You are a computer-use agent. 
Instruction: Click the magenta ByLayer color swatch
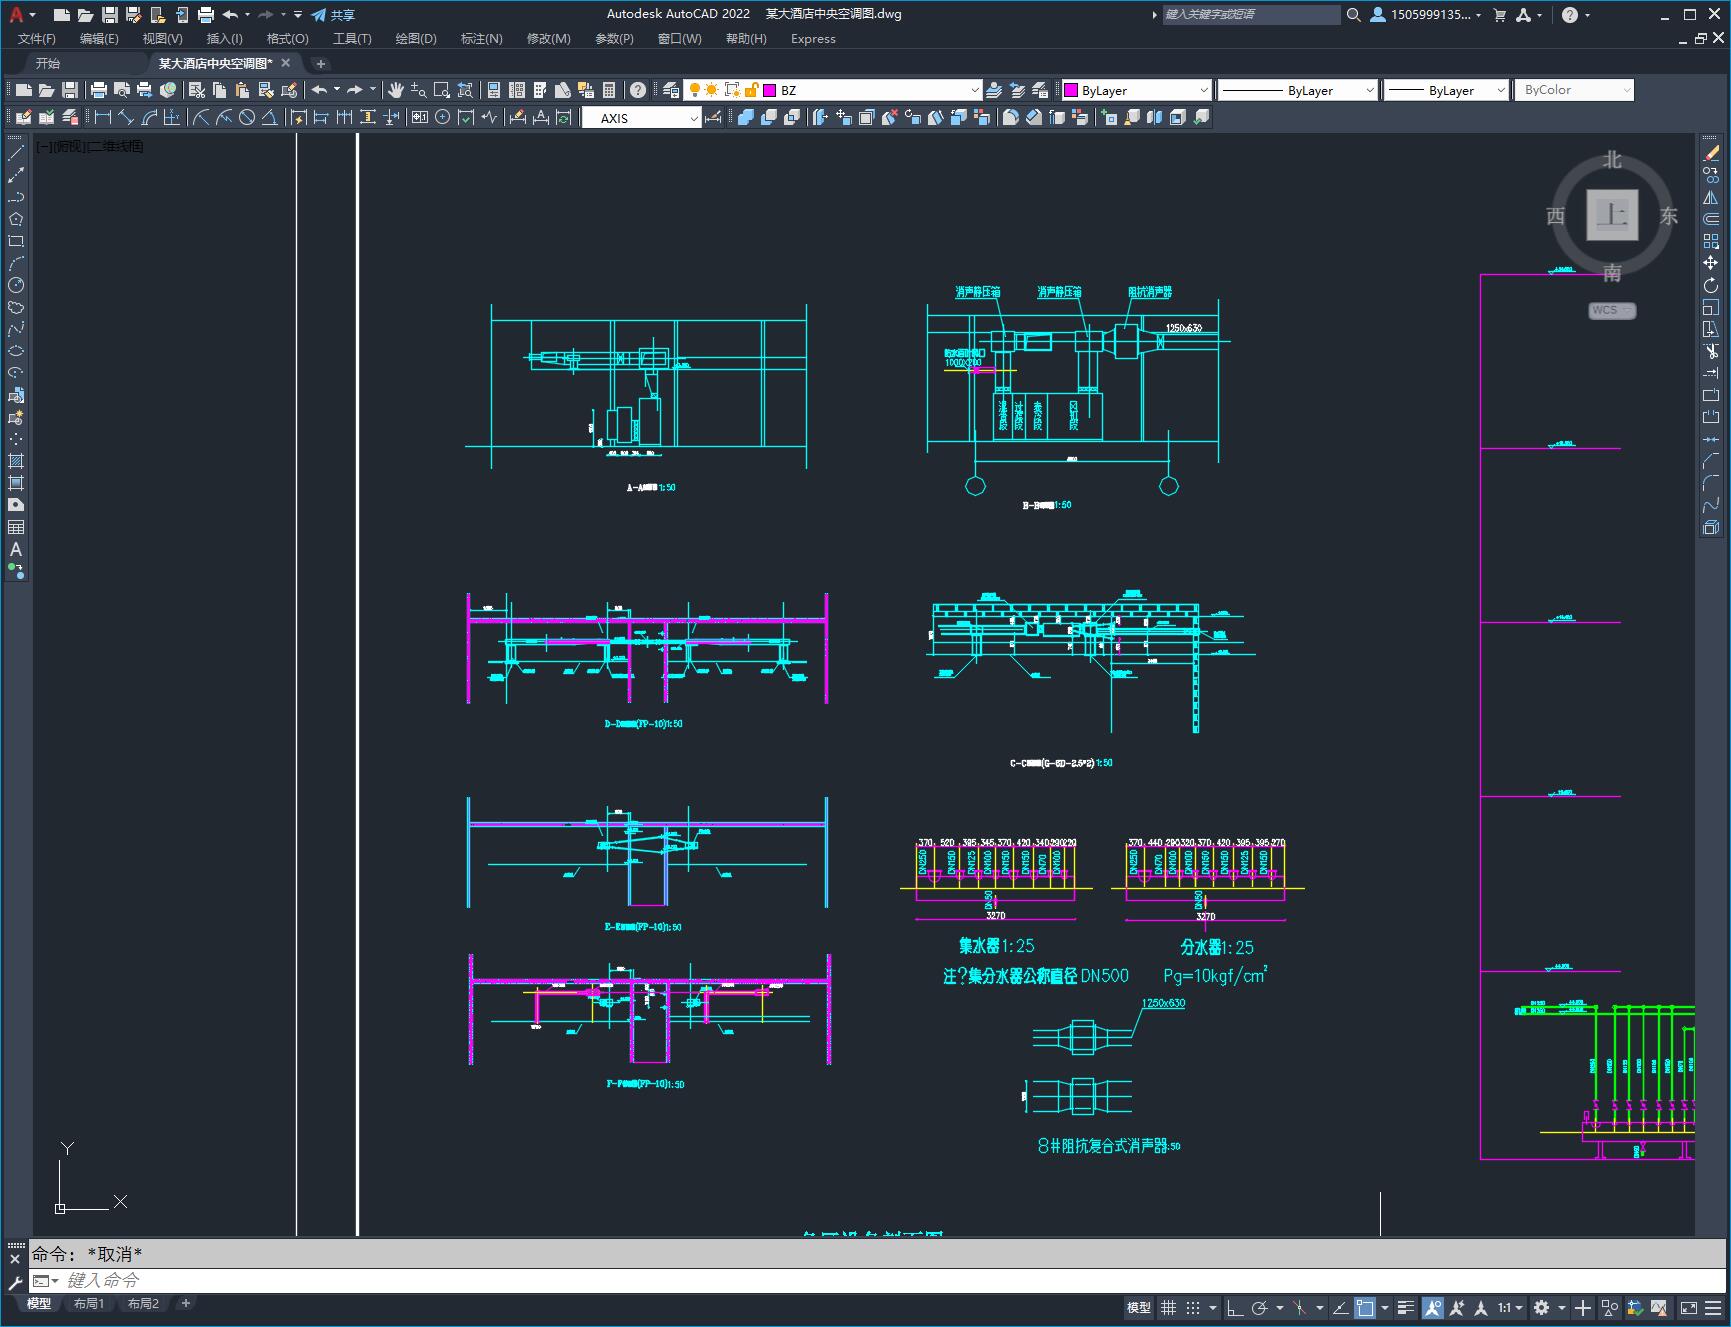click(1071, 90)
